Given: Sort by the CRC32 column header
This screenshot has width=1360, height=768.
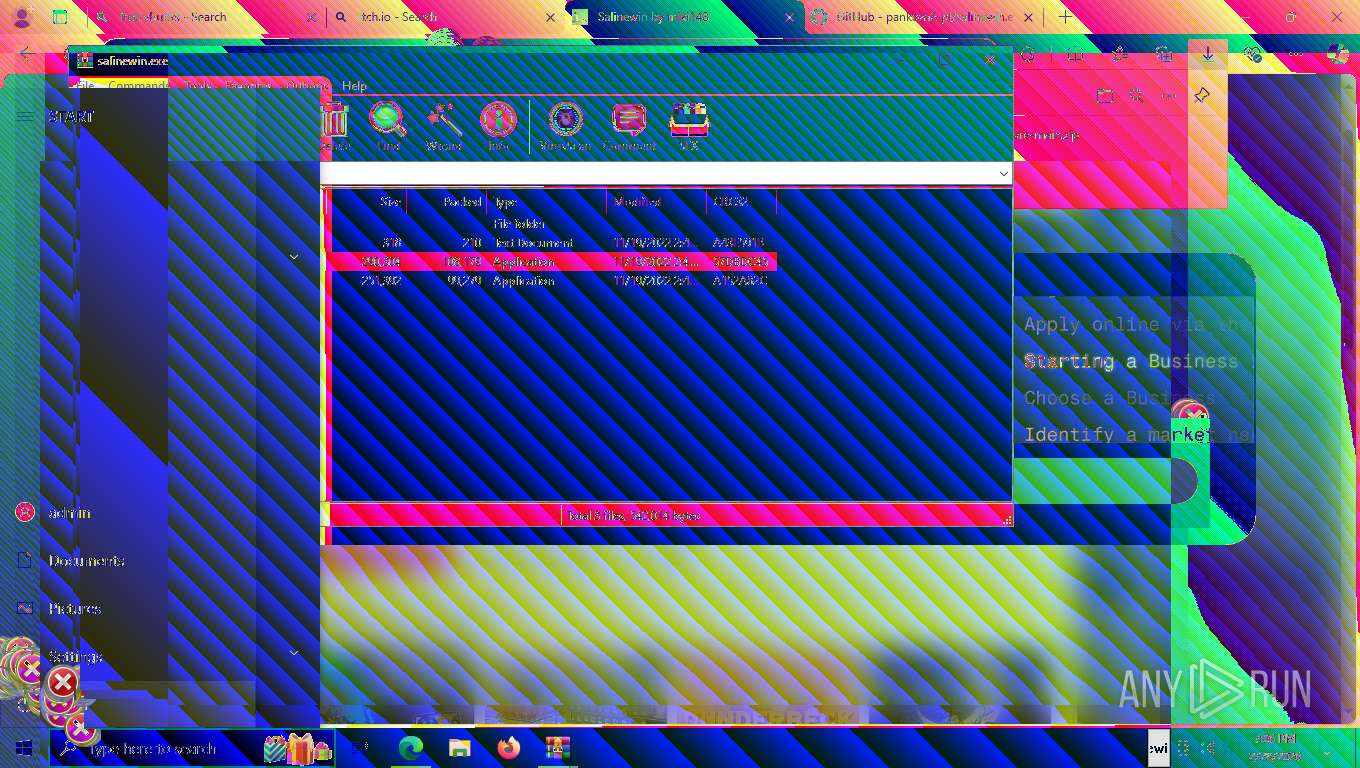Looking at the screenshot, I should click(x=742, y=202).
